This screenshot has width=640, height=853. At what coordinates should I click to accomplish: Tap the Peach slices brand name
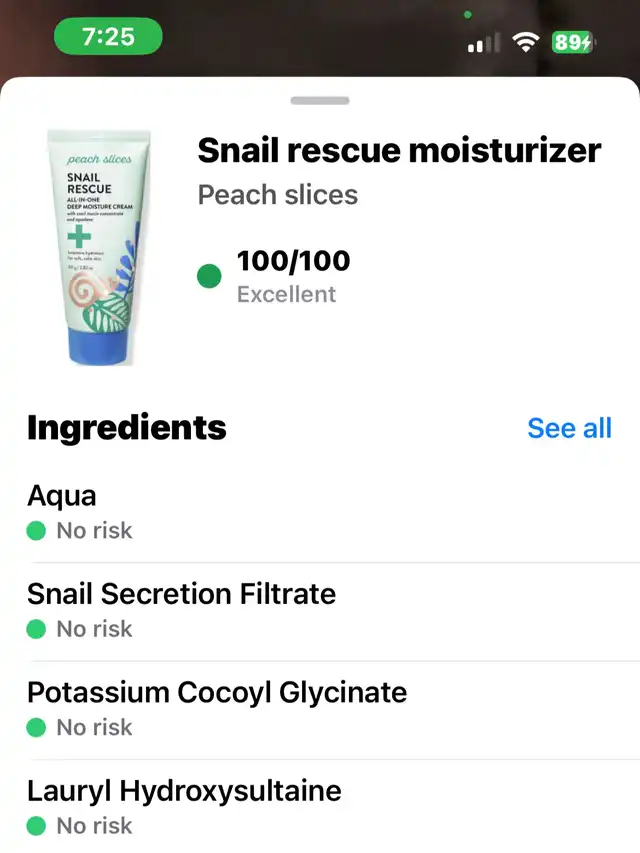[x=278, y=195]
